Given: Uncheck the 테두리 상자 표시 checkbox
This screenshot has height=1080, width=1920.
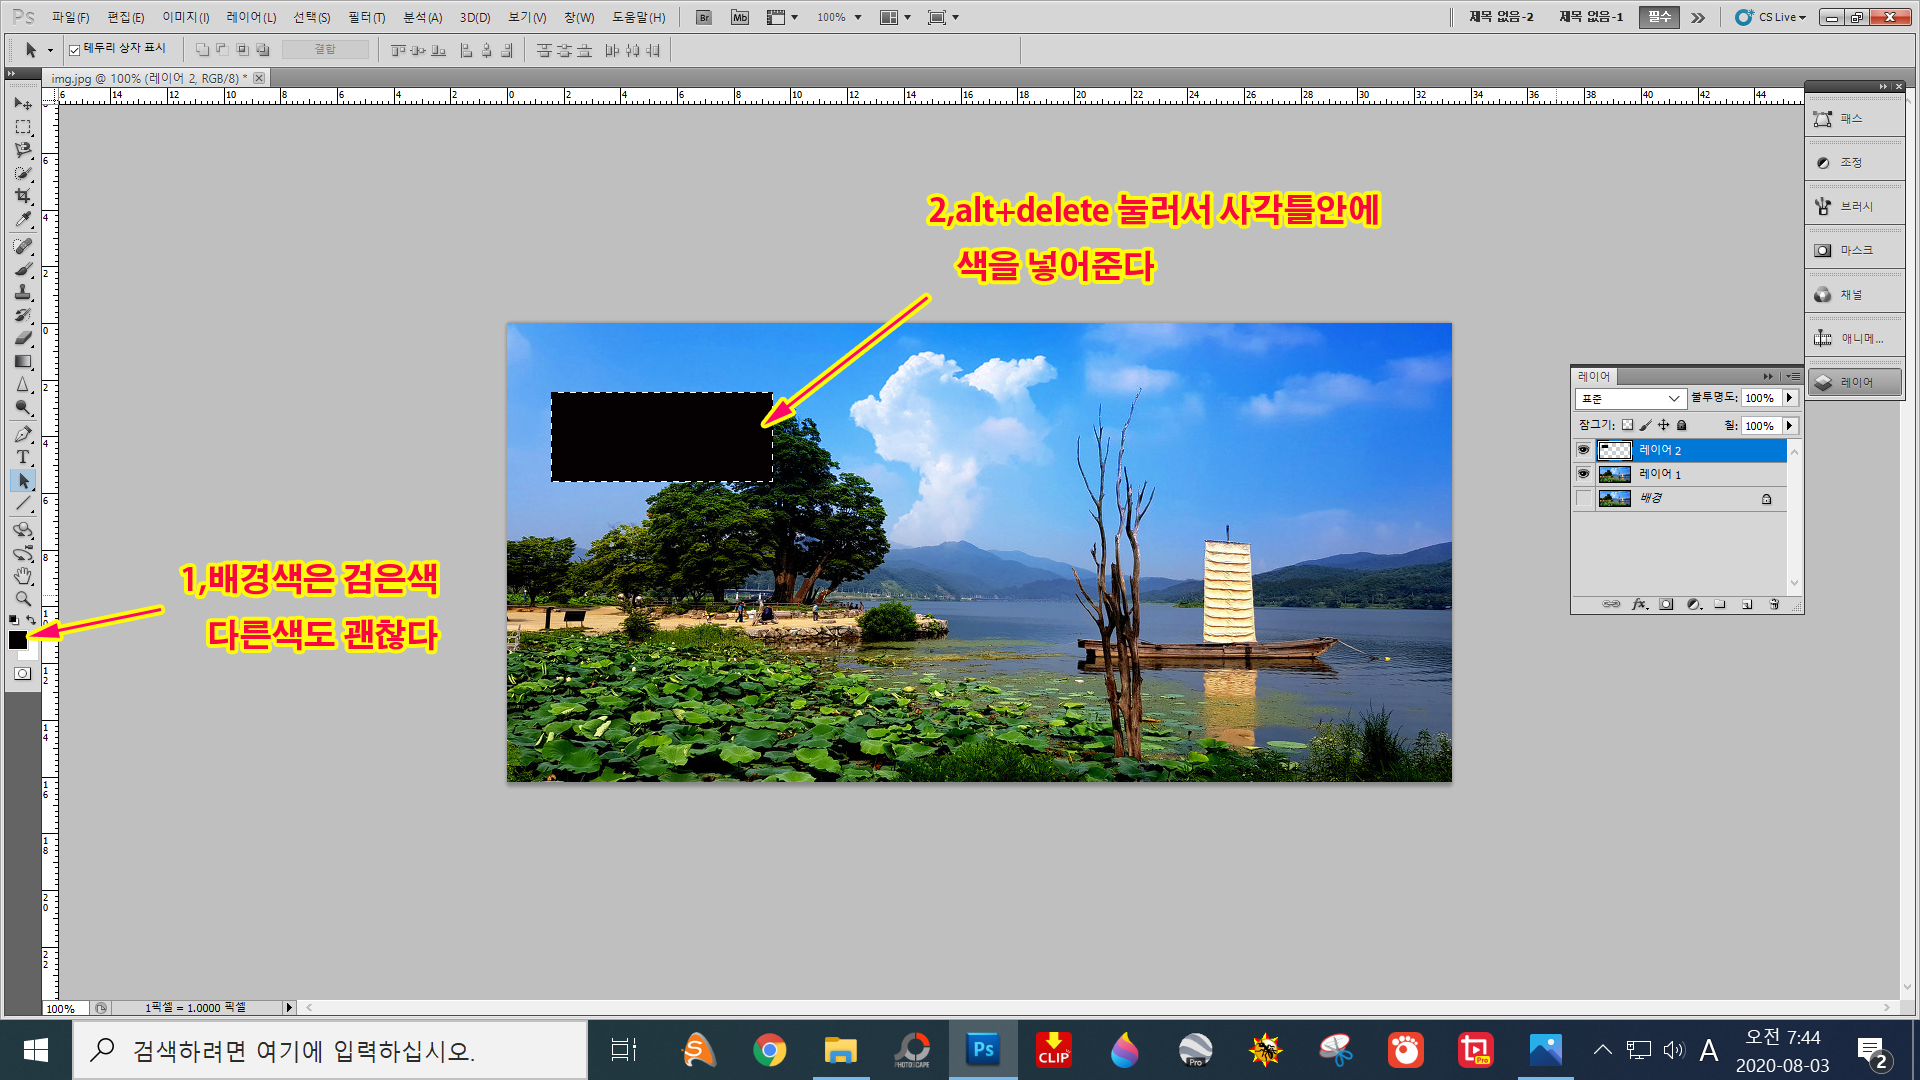Looking at the screenshot, I should [x=75, y=49].
